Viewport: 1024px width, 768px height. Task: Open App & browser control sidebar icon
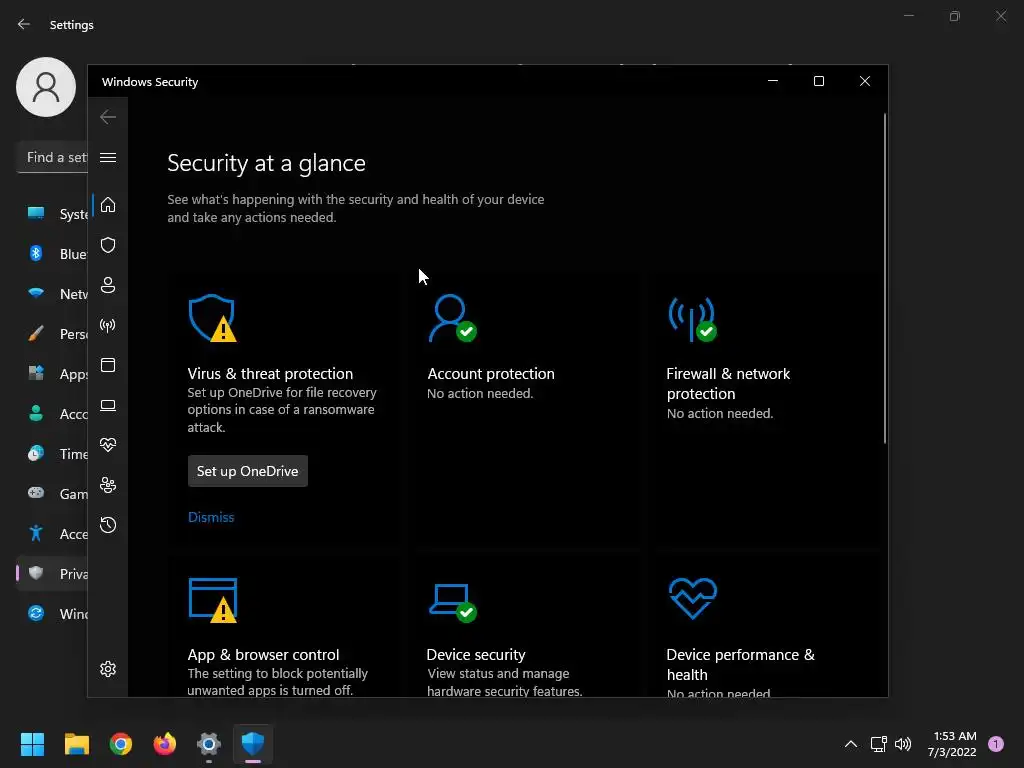(108, 365)
